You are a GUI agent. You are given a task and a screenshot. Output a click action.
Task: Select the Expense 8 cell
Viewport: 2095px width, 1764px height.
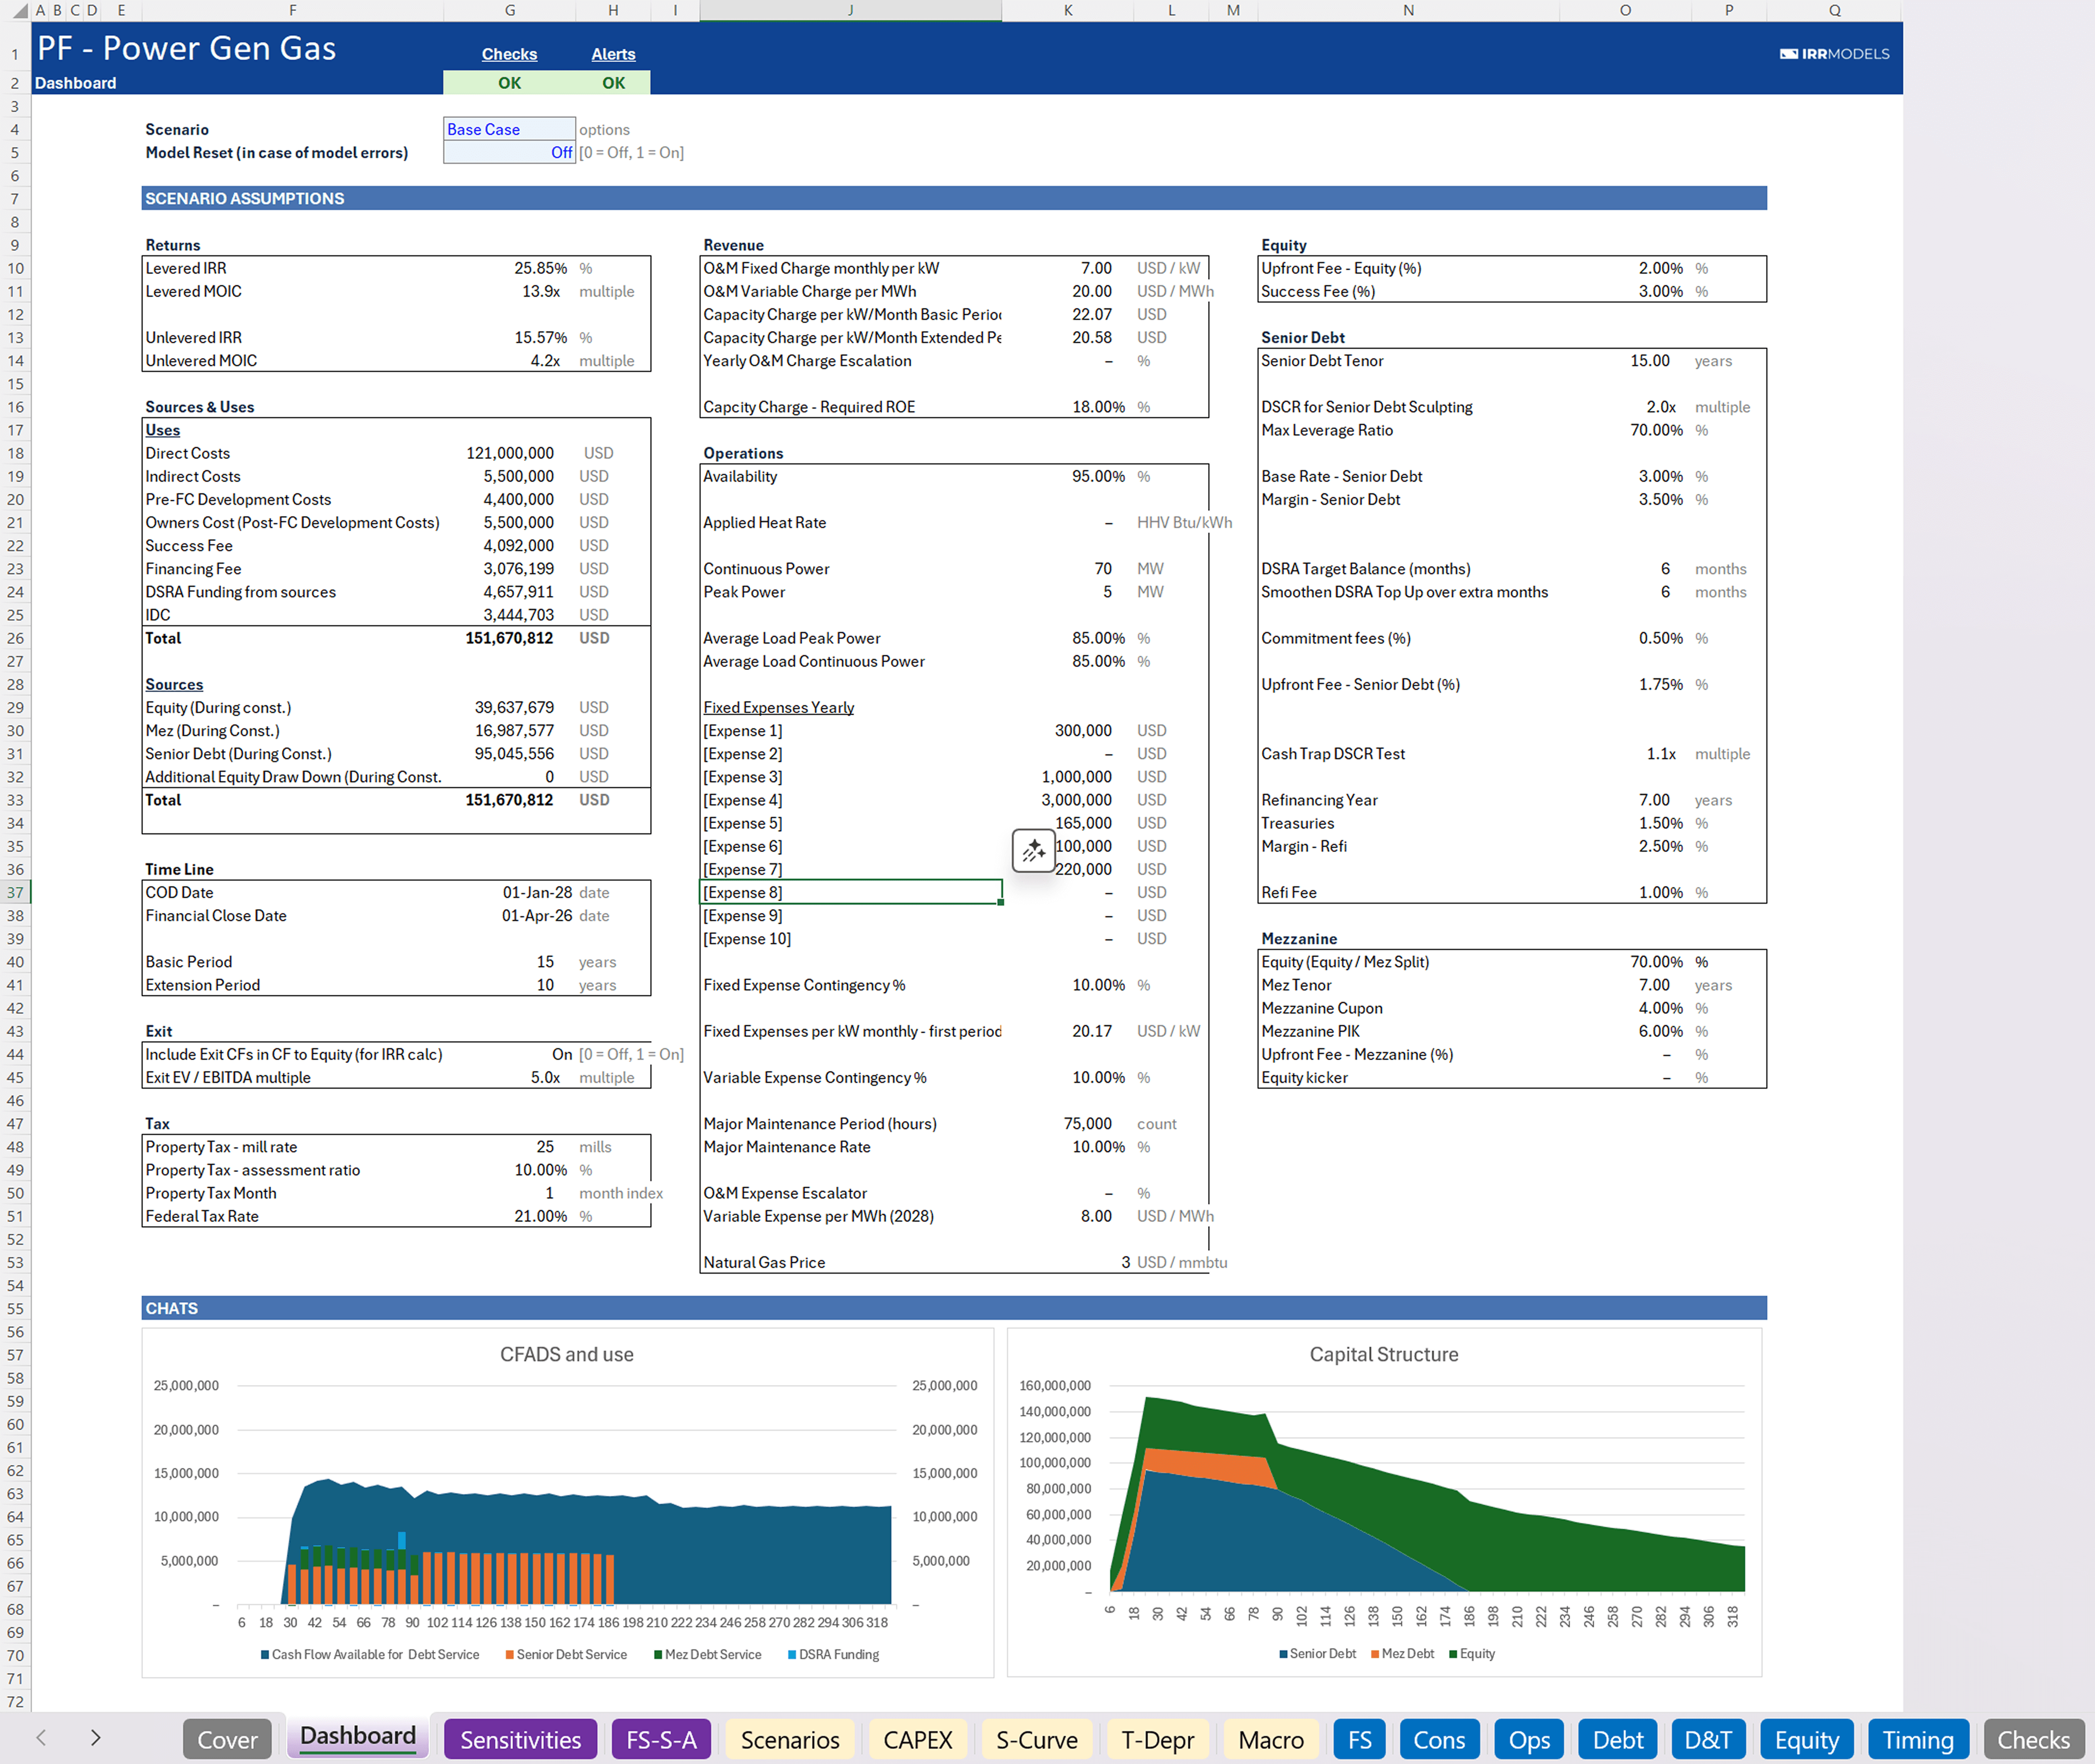(x=850, y=892)
